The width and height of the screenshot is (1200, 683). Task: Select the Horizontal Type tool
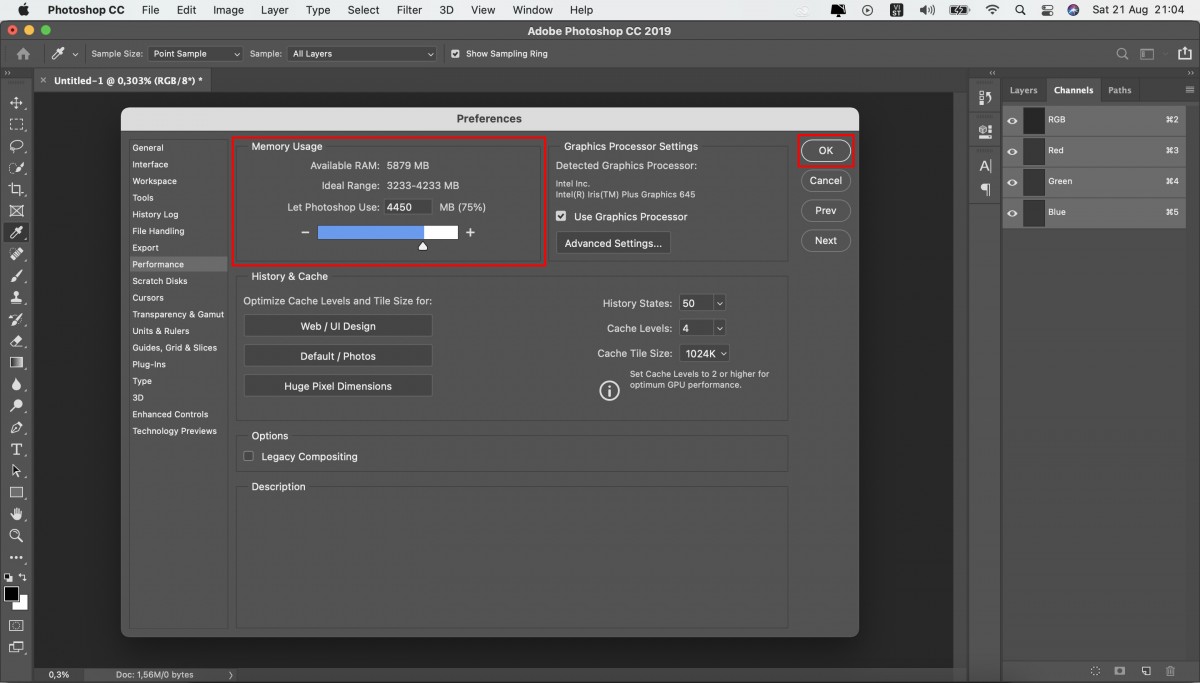[x=16, y=449]
